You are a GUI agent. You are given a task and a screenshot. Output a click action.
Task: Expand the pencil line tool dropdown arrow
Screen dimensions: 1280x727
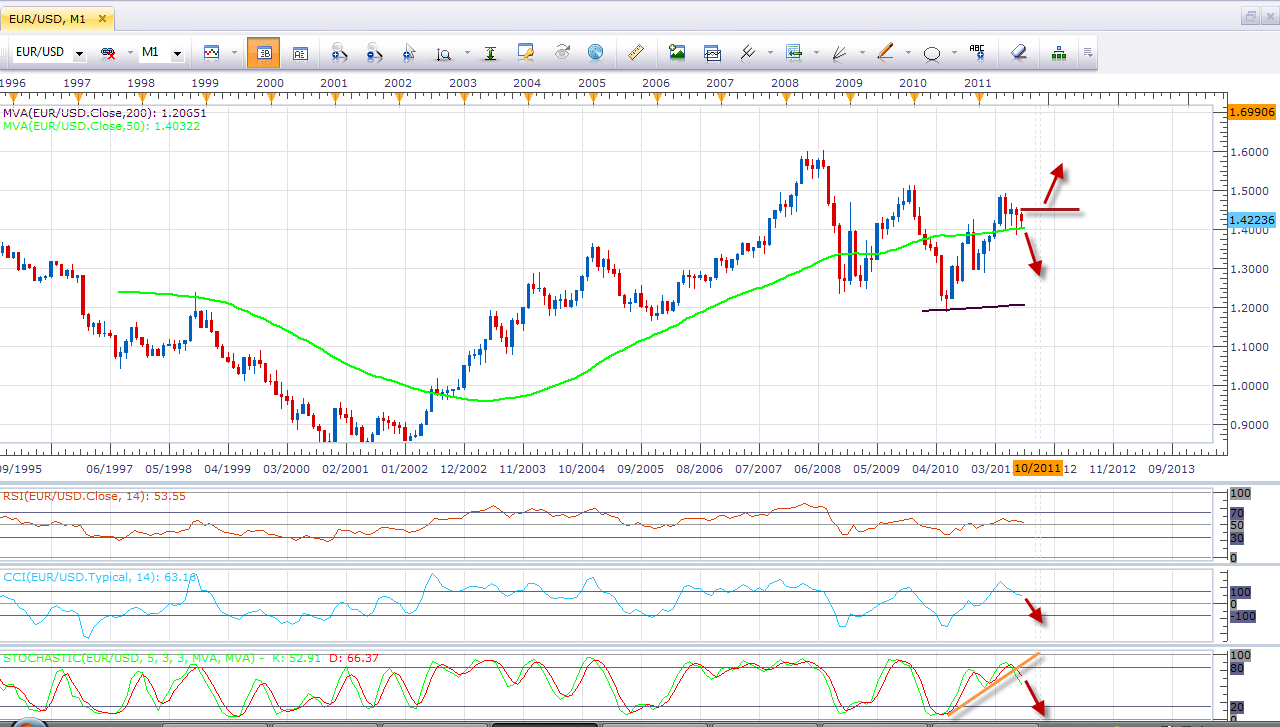(x=907, y=53)
